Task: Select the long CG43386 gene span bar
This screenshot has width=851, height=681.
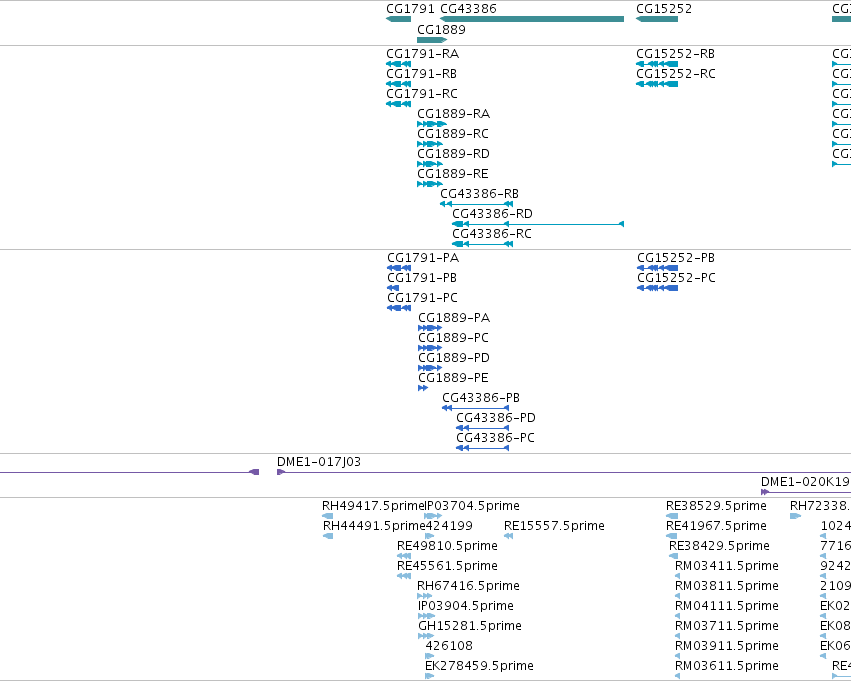Action: pyautogui.click(x=532, y=19)
